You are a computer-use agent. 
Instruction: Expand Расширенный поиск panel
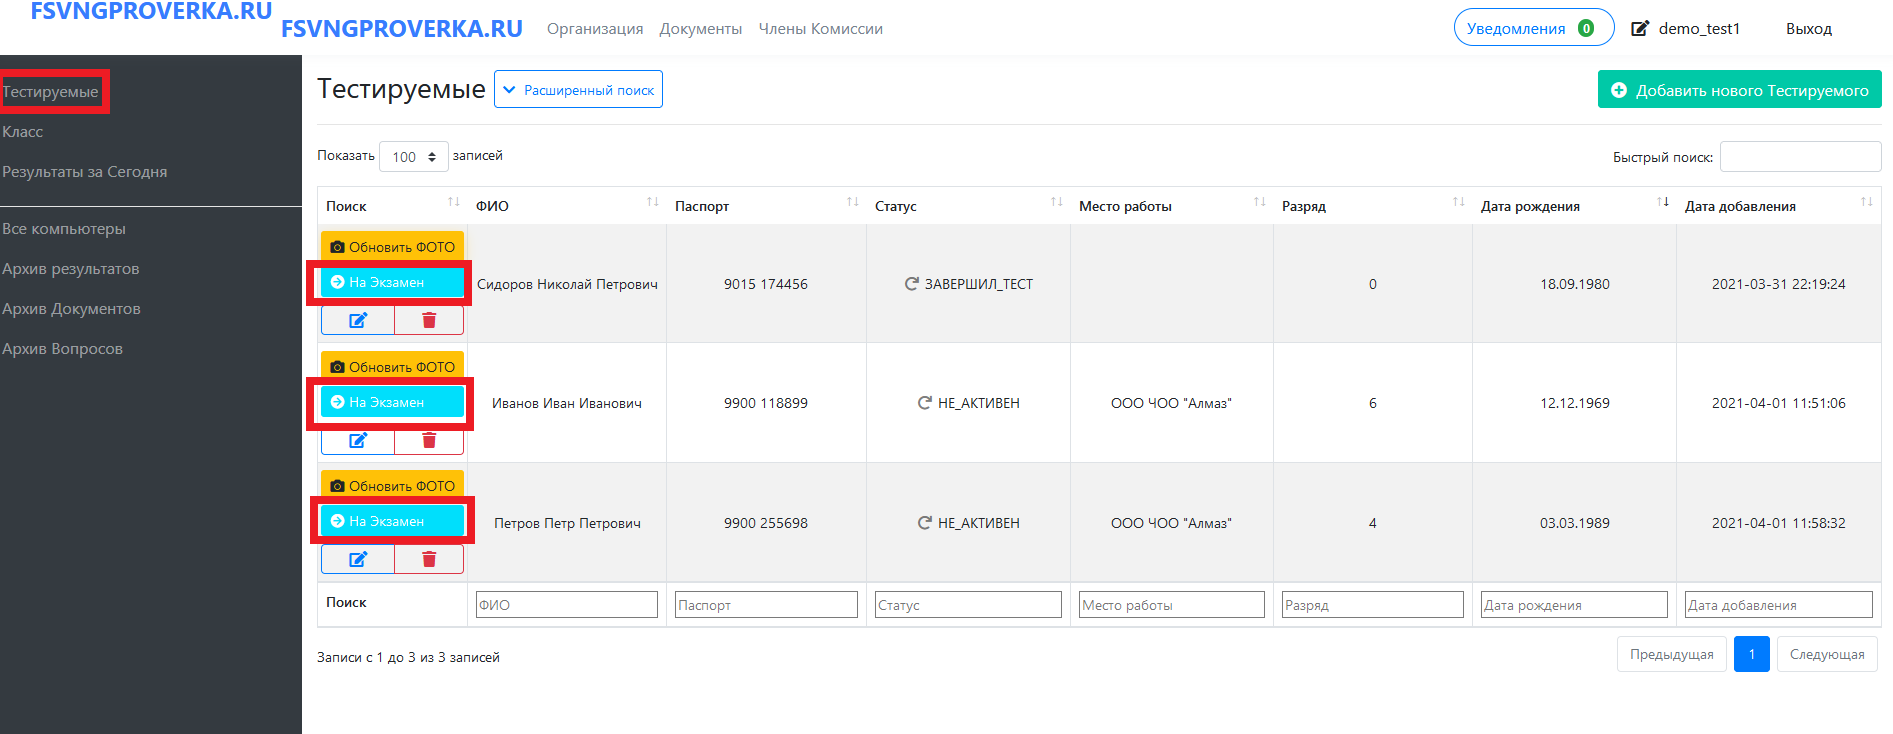[x=578, y=90]
